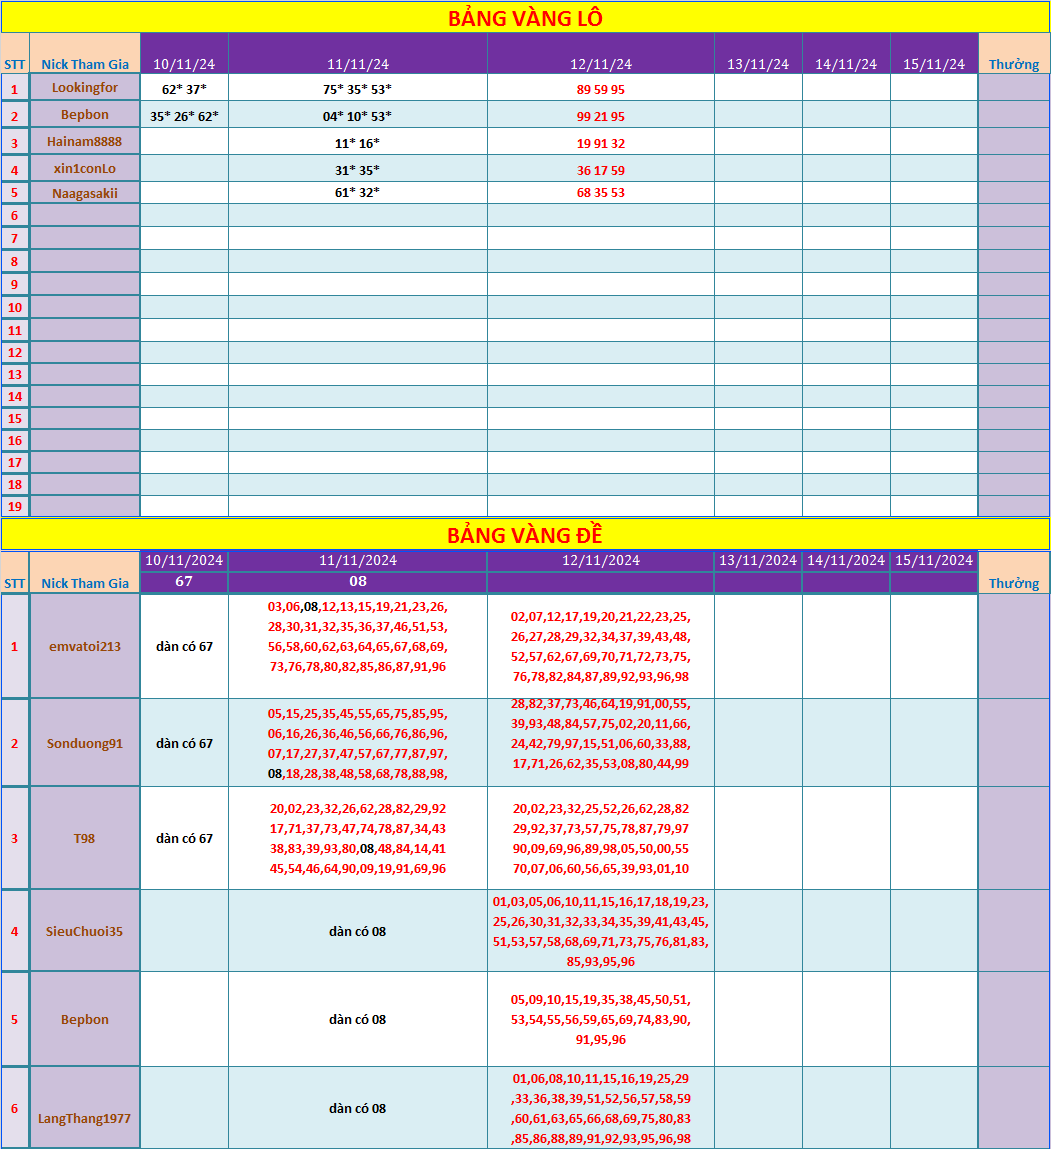
Task: Select the cell '11* 16*'
Action: (x=358, y=143)
